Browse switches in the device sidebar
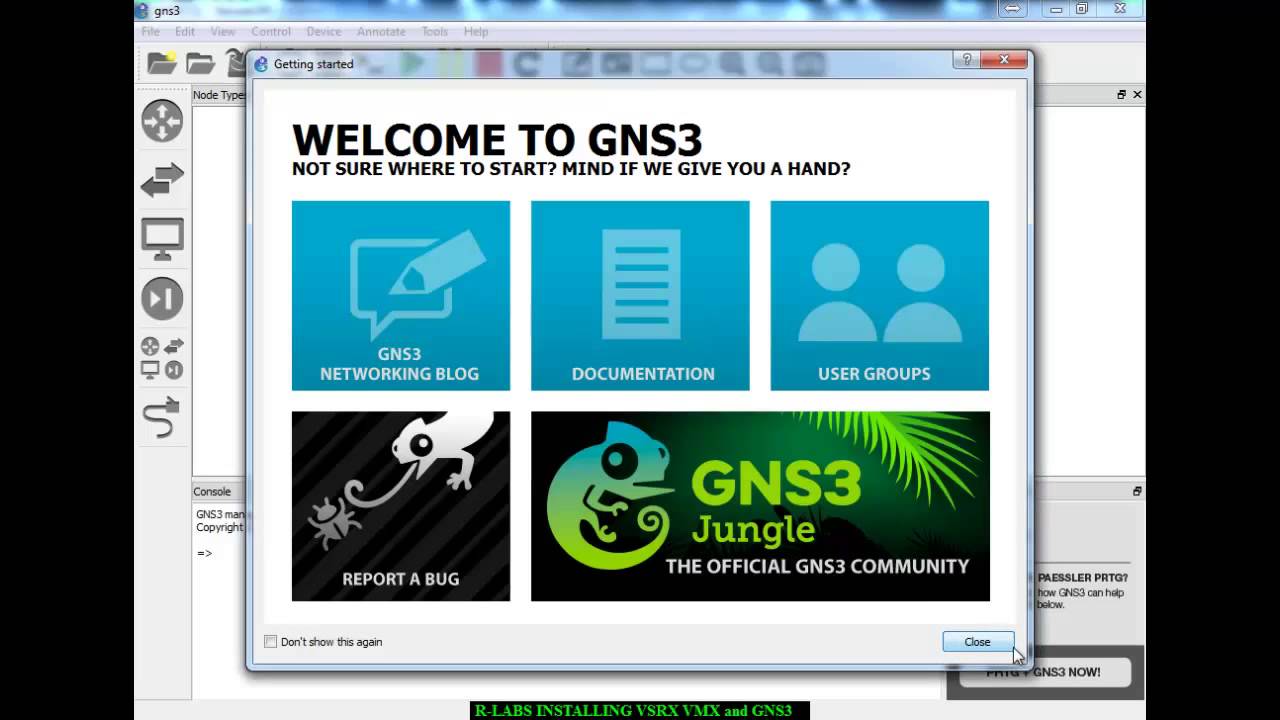The image size is (1280, 720). pyautogui.click(x=162, y=180)
